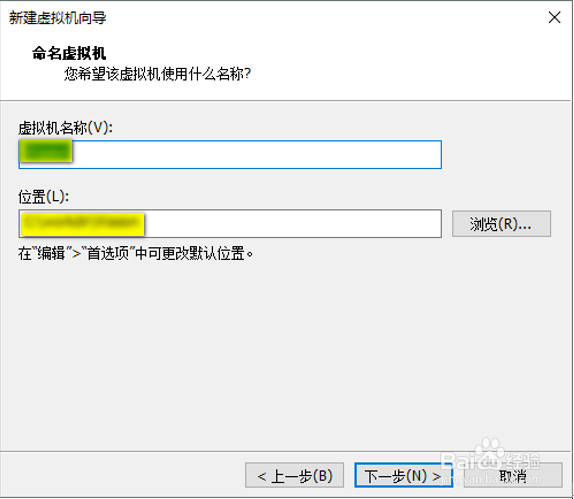Focus the 位置 path input field

coord(230,223)
